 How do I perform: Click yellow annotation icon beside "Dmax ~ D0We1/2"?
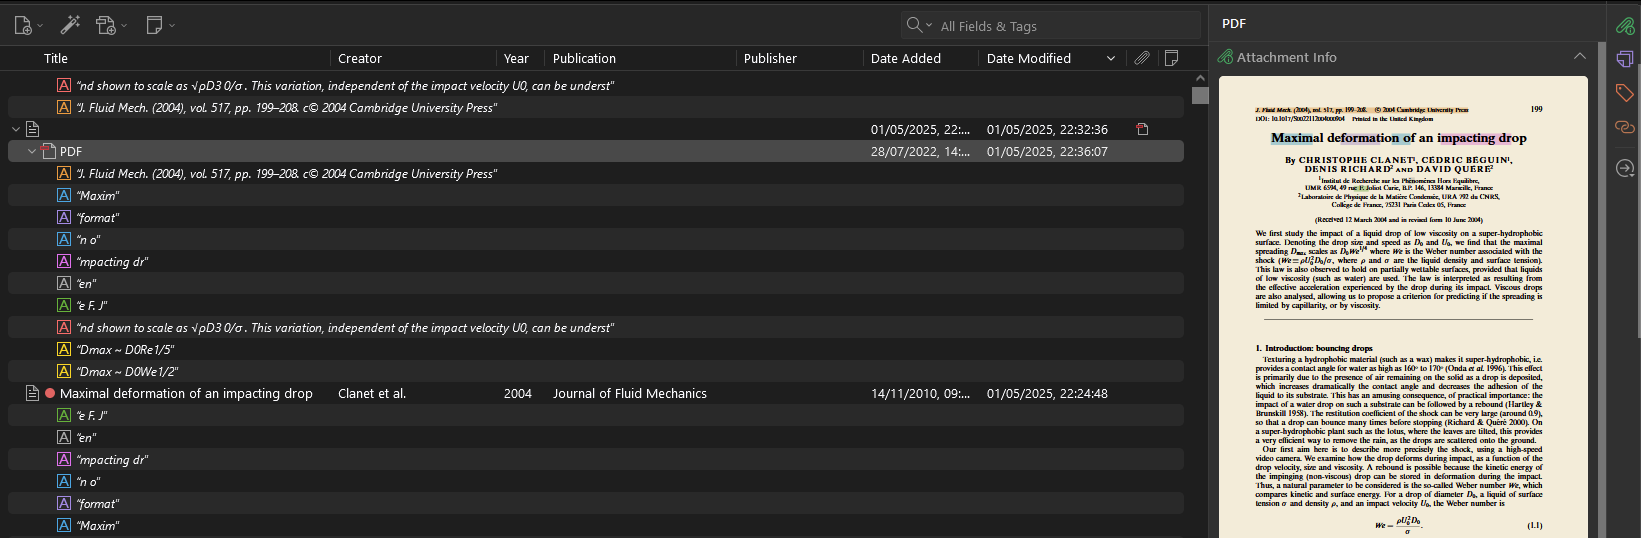click(64, 371)
